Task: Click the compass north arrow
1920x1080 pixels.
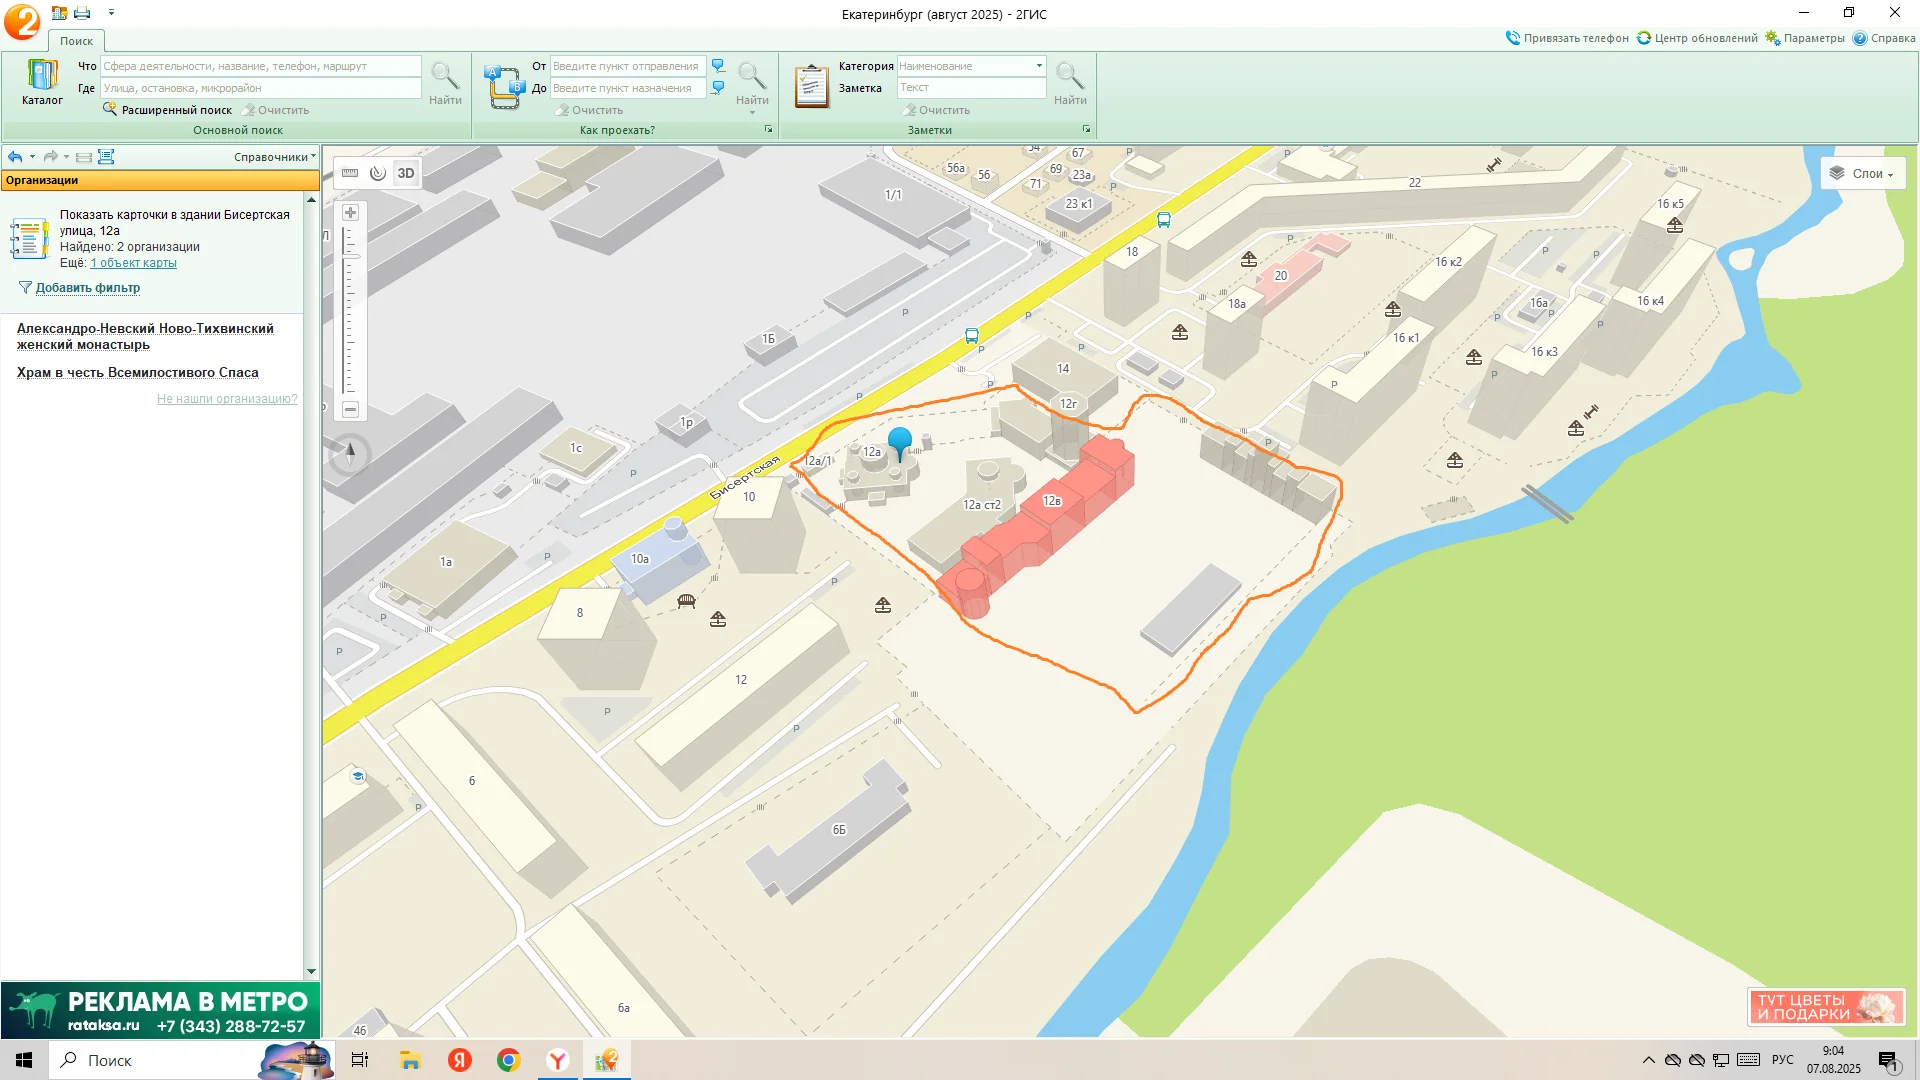Action: coord(350,453)
